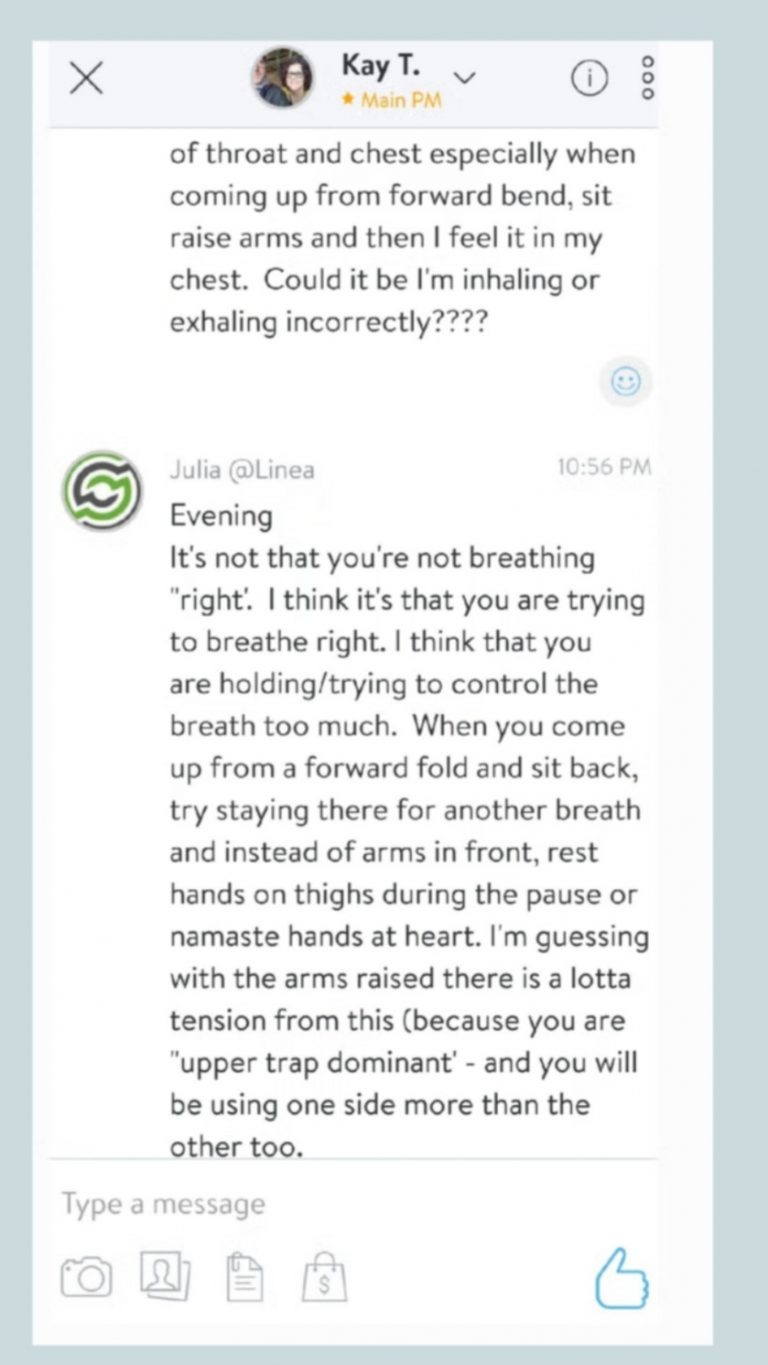Expand the chevron next to Kay T.

point(465,76)
